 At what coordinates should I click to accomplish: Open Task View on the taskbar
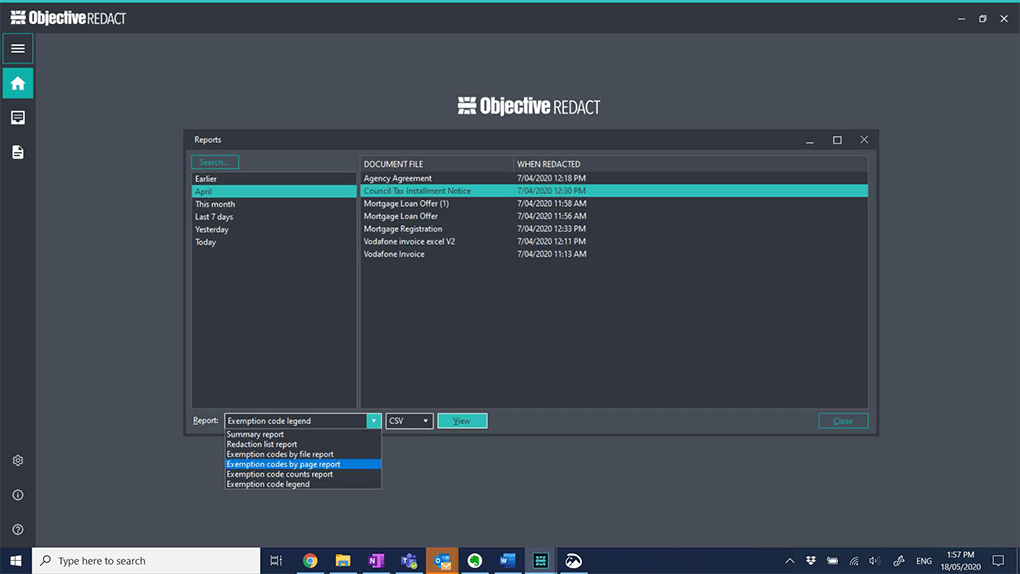point(276,560)
